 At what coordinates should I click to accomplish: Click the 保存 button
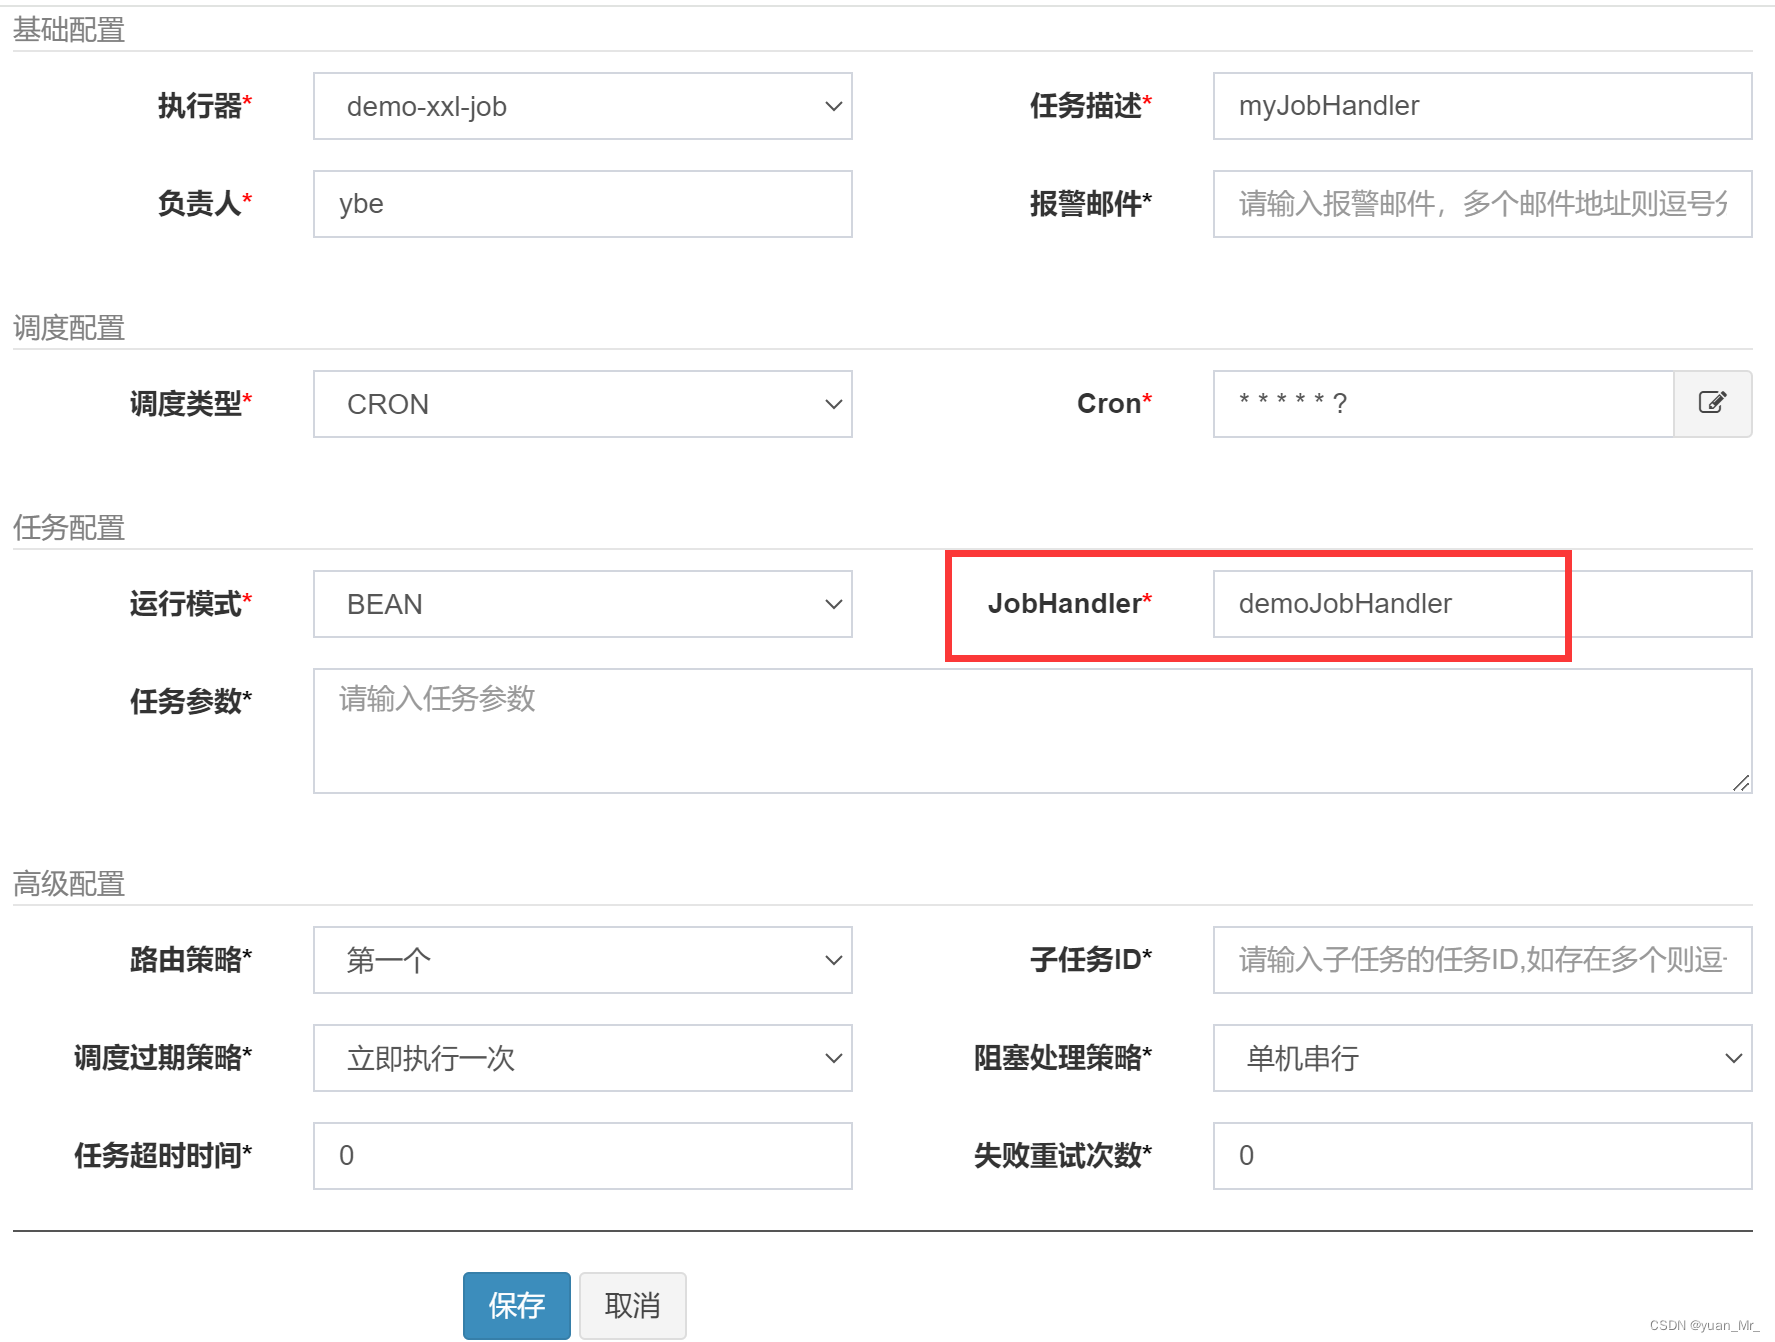(516, 1305)
